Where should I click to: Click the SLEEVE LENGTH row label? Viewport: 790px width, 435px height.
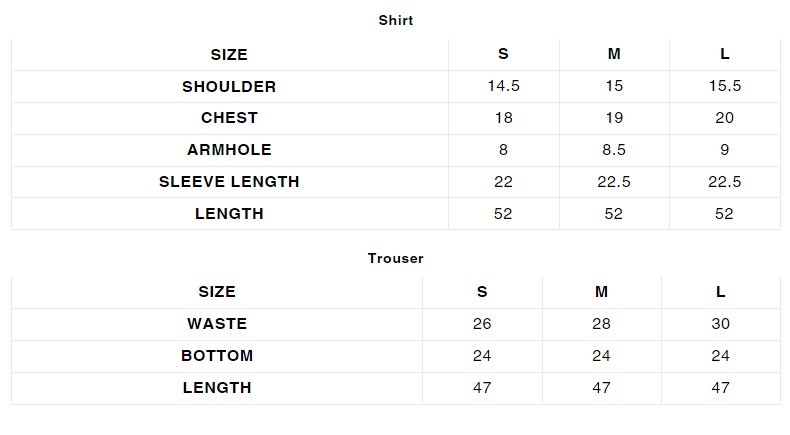(229, 182)
